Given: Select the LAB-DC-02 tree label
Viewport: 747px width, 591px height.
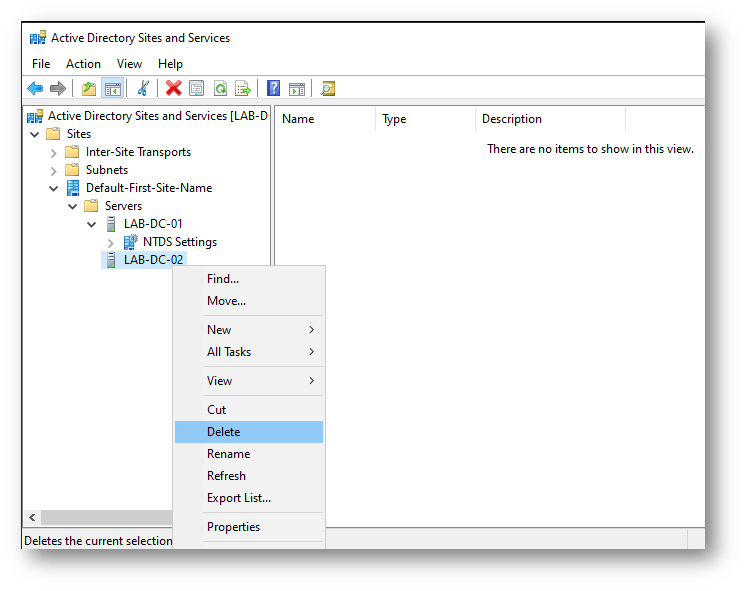Looking at the screenshot, I should [153, 260].
